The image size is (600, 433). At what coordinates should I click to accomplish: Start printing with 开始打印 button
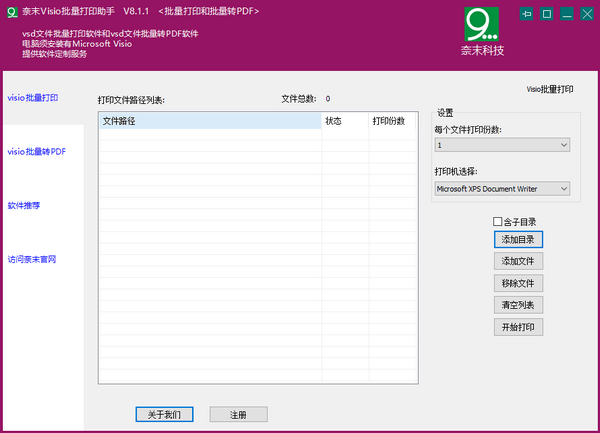[x=518, y=327]
